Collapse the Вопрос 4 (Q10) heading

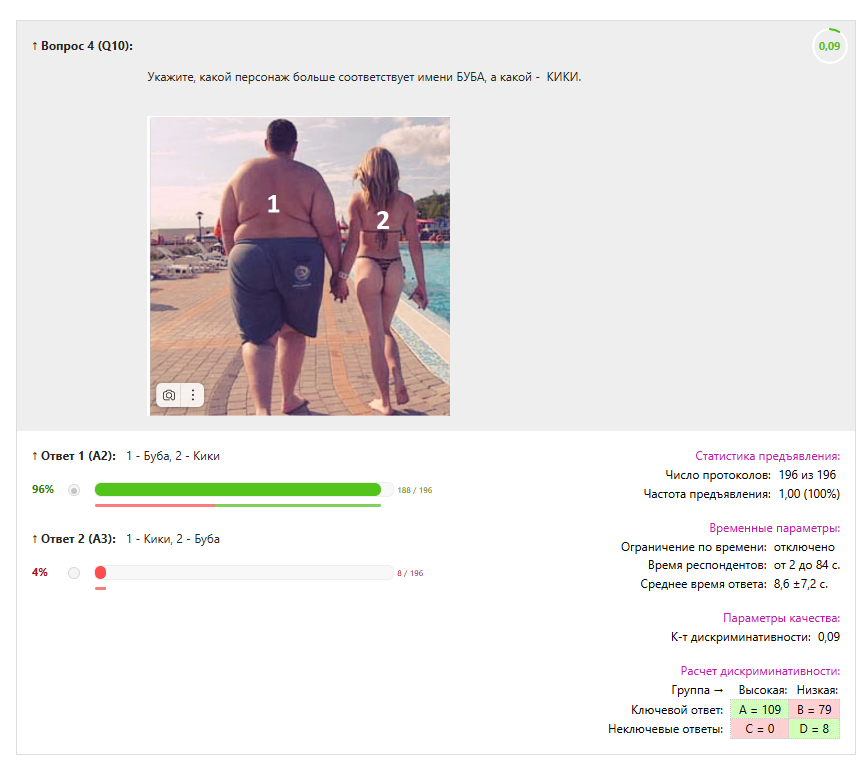(x=82, y=46)
